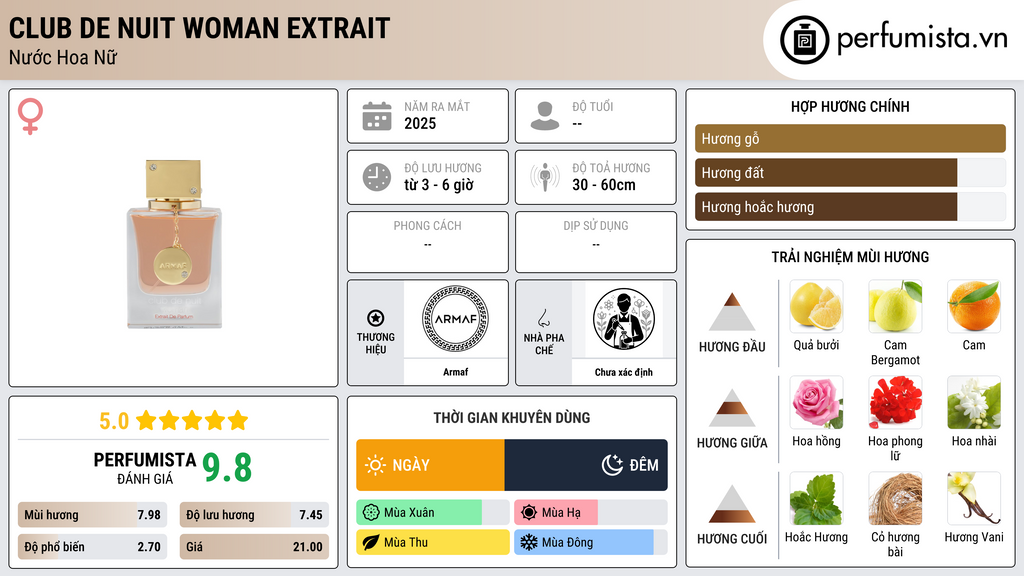Select the Cam orange note image
1024x576 pixels.
974,306
